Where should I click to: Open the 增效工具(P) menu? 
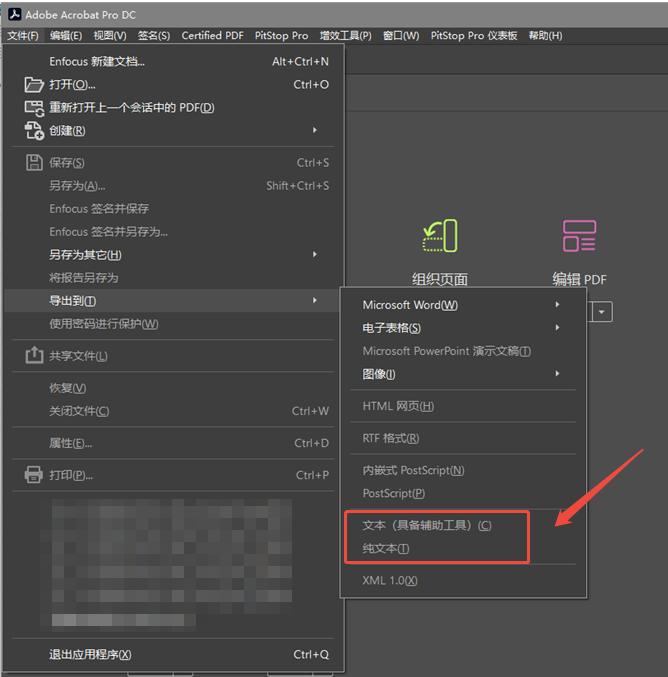click(x=345, y=36)
